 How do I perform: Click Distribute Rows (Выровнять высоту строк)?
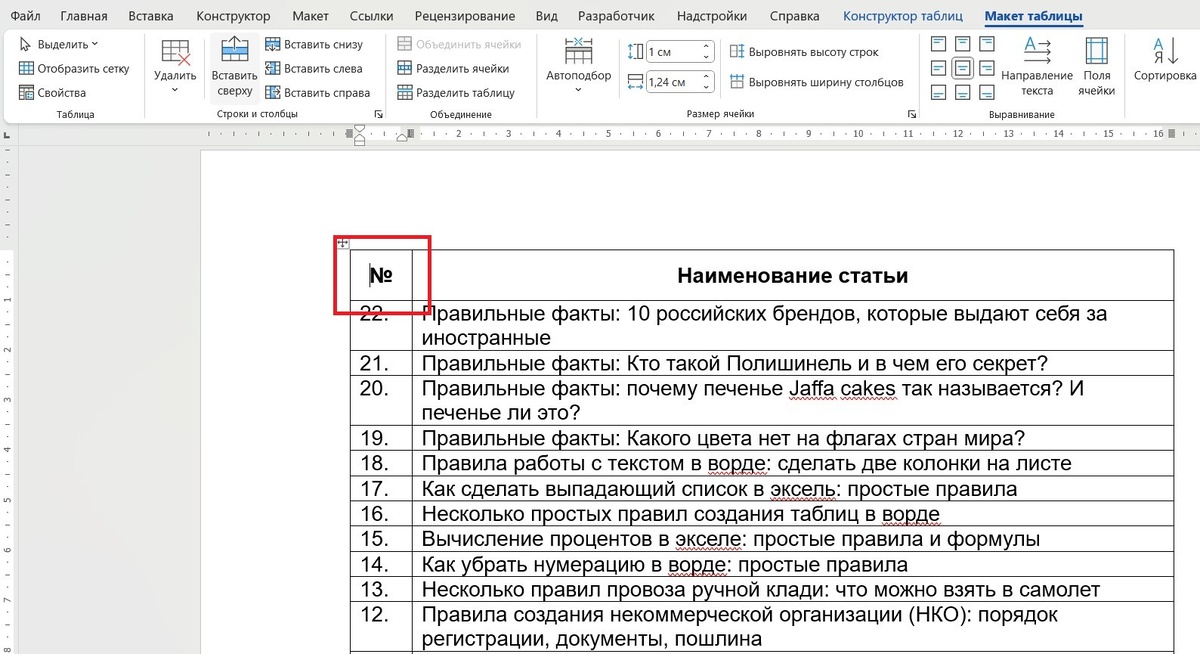(x=804, y=51)
